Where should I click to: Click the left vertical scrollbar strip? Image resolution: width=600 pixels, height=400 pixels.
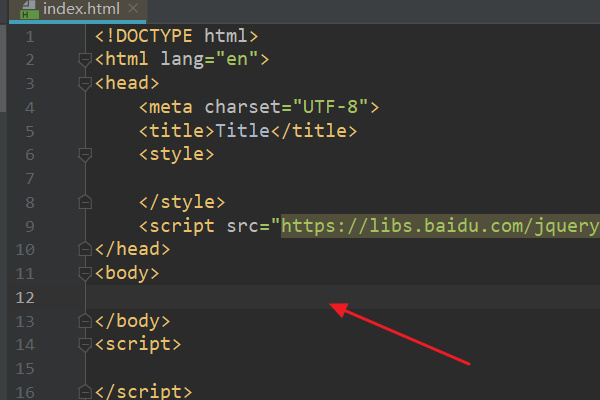tap(3, 68)
